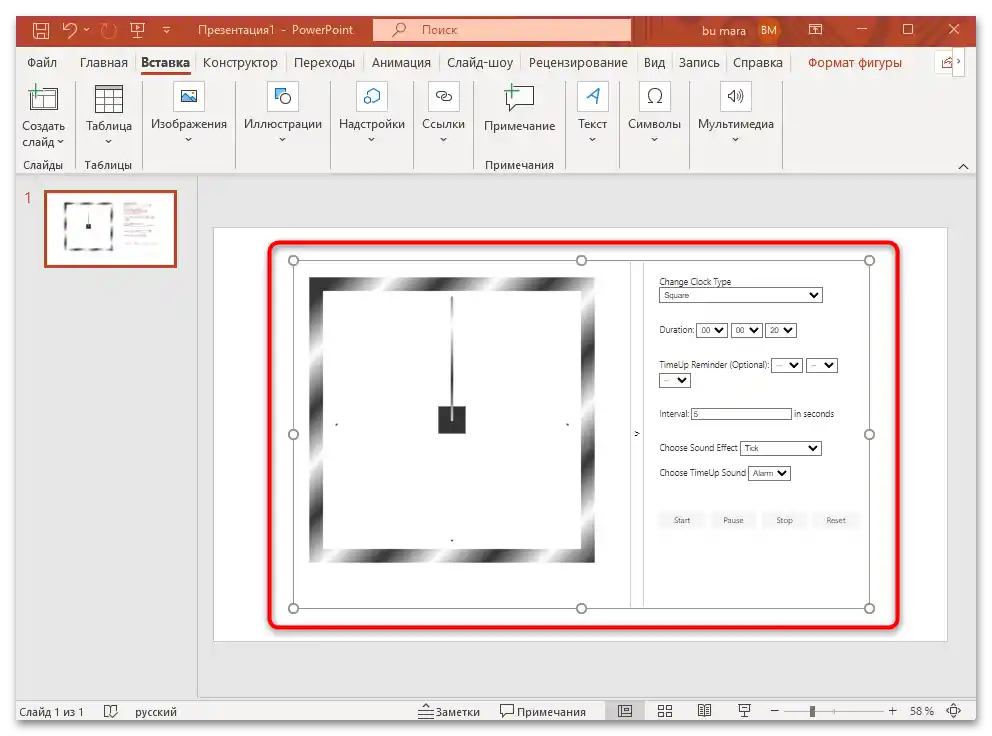
Task: Open the Choose Sound Effect dropdown
Action: click(781, 448)
